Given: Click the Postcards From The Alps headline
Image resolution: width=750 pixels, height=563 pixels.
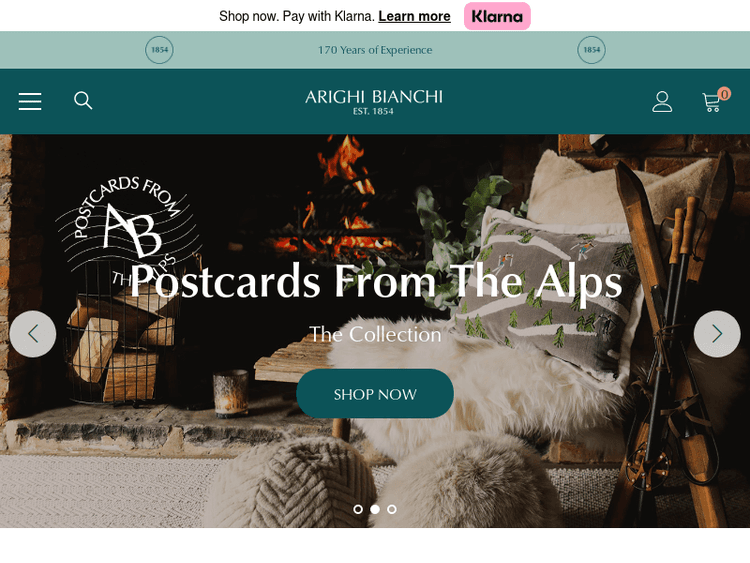Looking at the screenshot, I should tap(376, 282).
